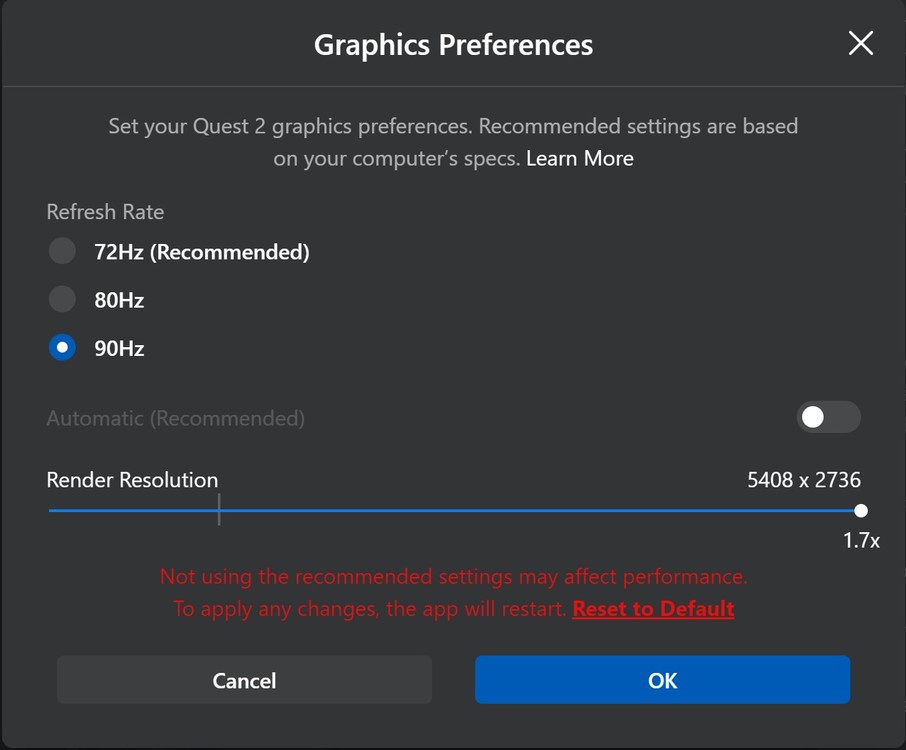The width and height of the screenshot is (906, 750).
Task: Click Reset to Default link
Action: [x=653, y=608]
